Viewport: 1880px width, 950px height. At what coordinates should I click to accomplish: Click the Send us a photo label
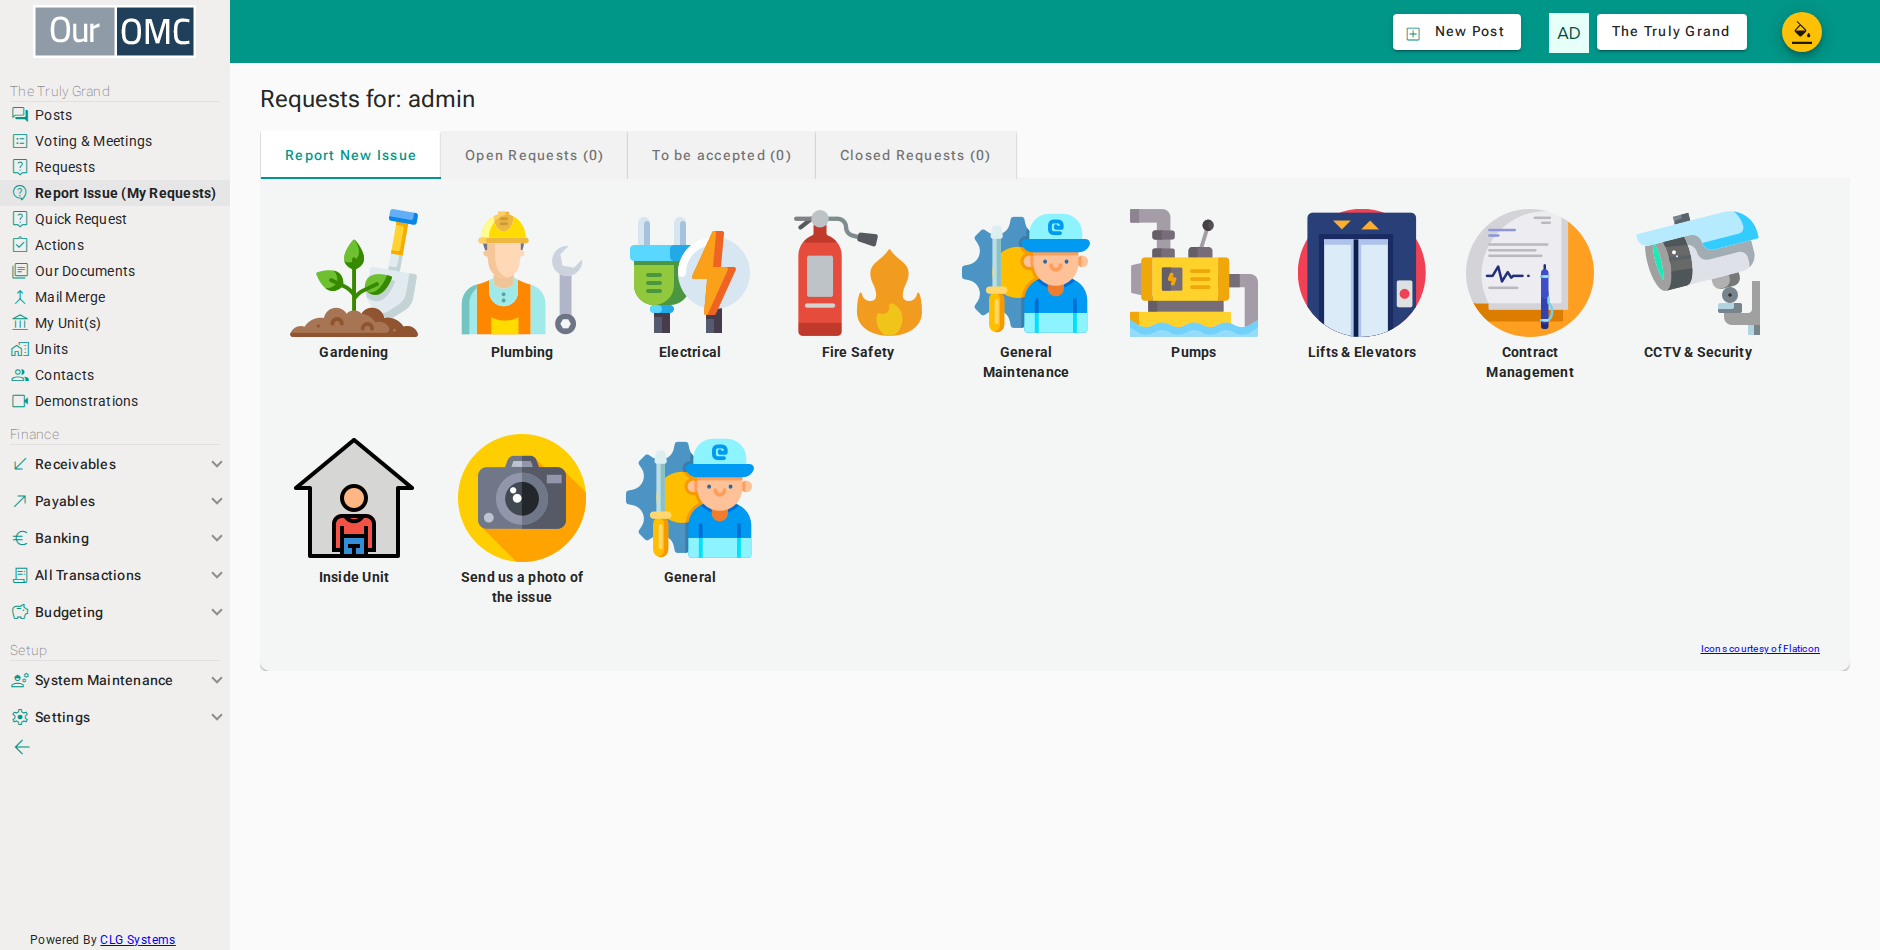(x=522, y=587)
